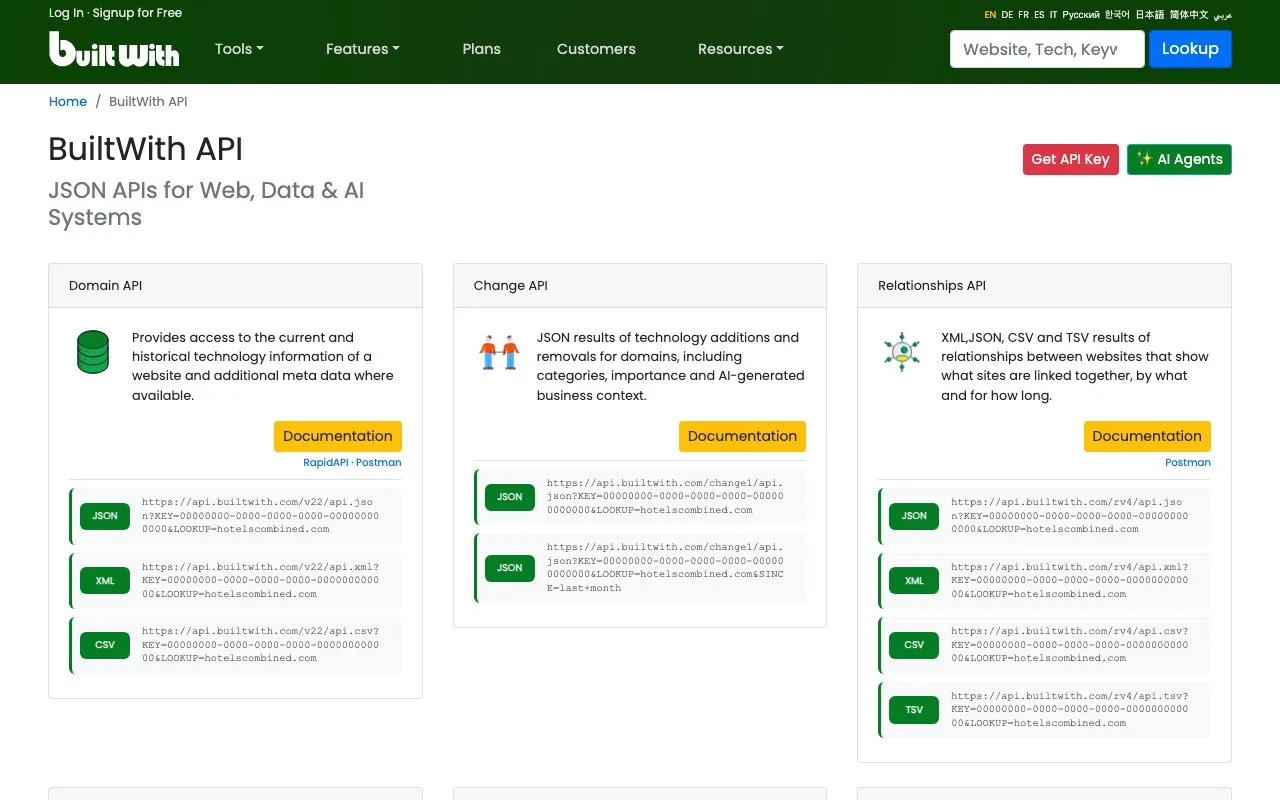1280x800 pixels.
Task: Open the AI Agents button
Action: click(1179, 159)
